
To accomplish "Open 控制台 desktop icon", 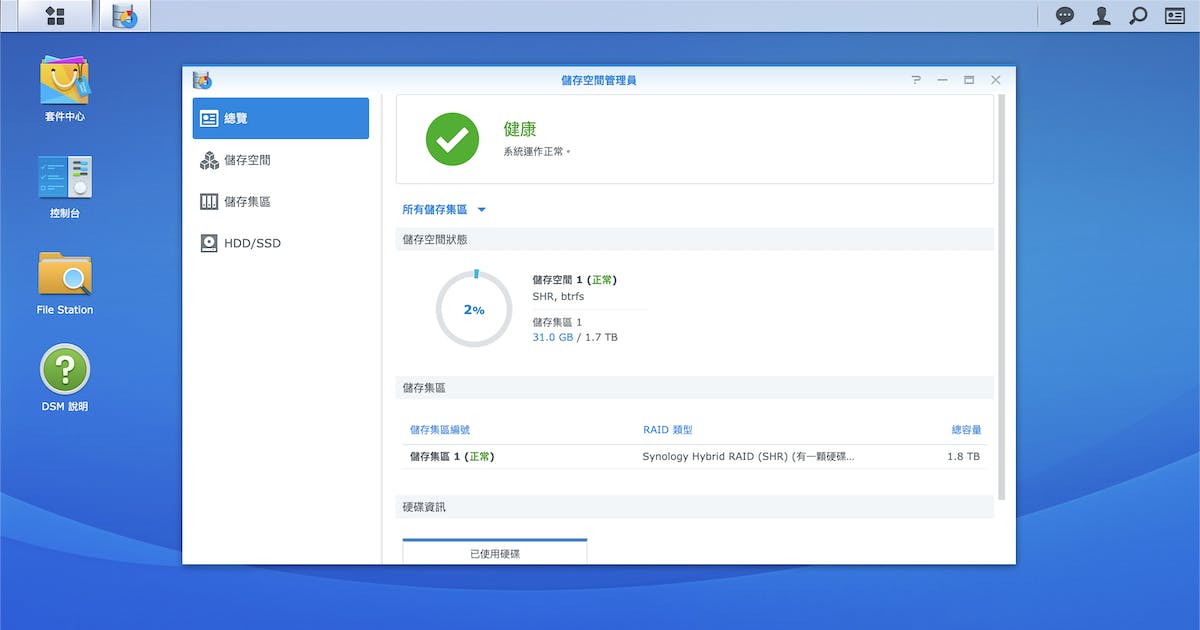I will click(x=65, y=186).
